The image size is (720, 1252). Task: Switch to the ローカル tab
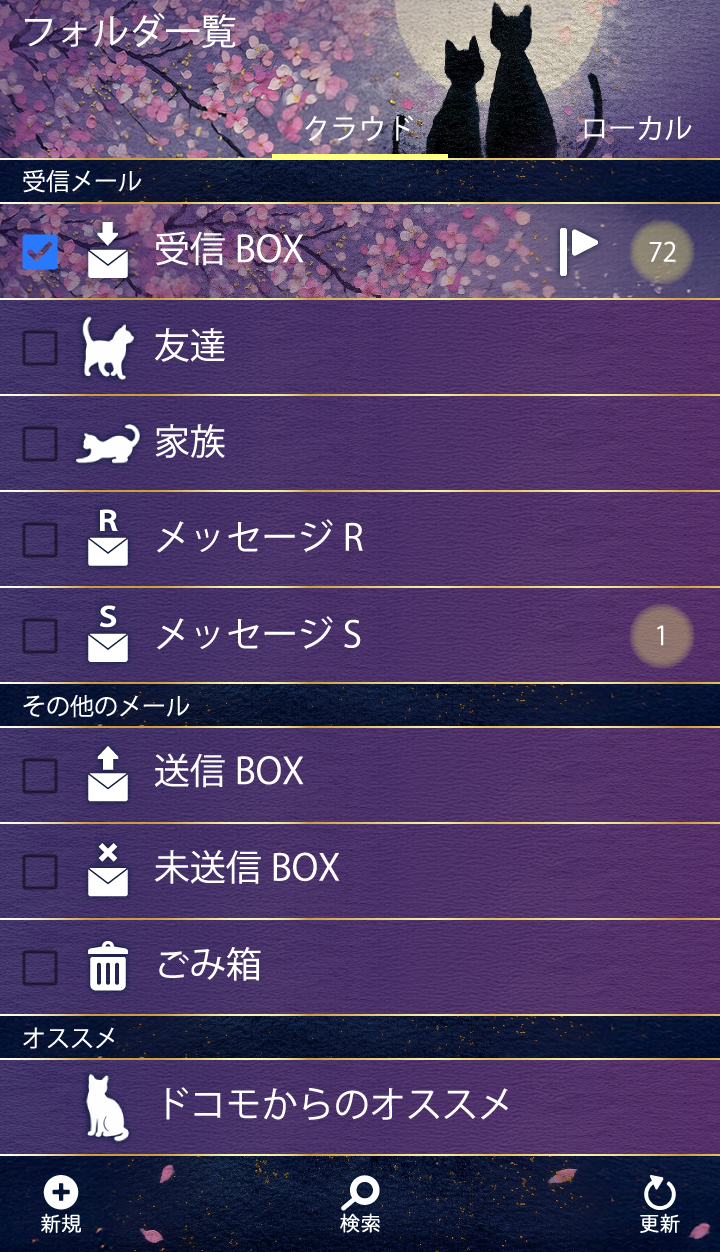636,128
